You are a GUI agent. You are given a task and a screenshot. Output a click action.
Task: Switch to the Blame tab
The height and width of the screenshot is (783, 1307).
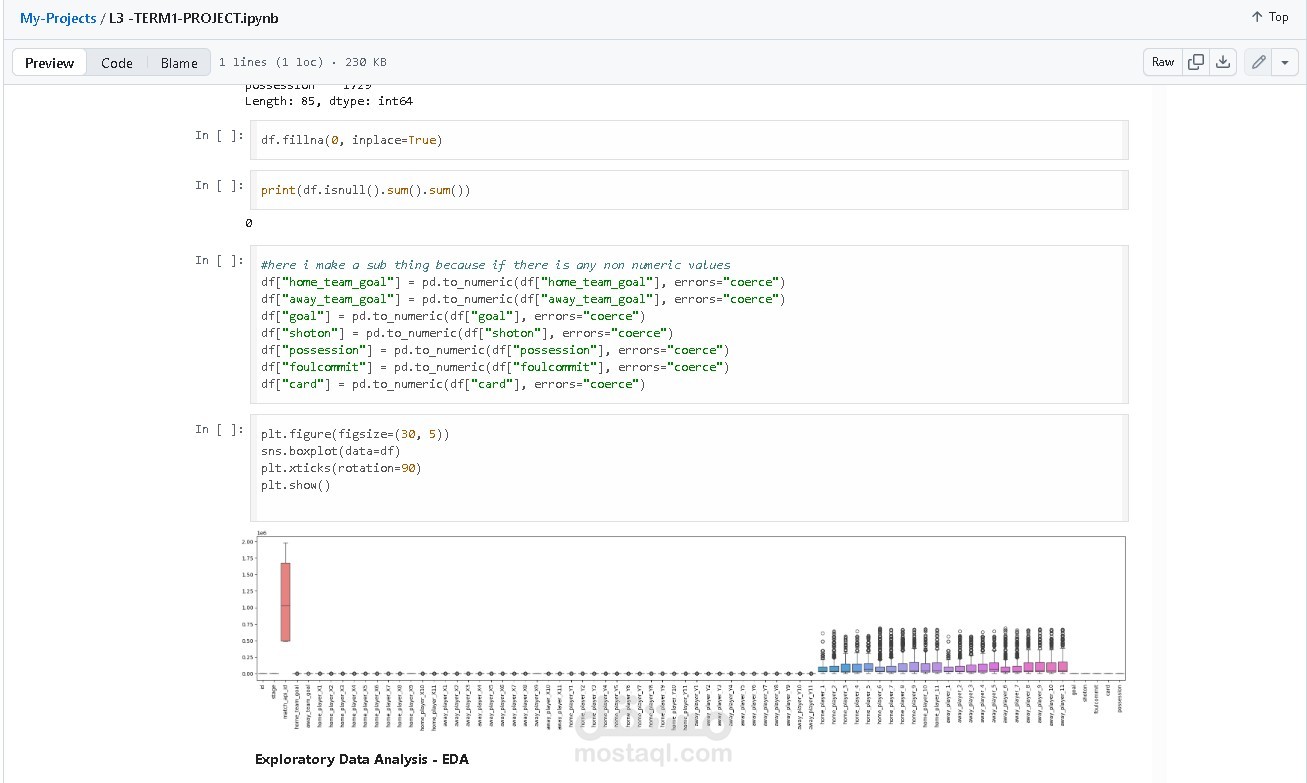click(178, 62)
